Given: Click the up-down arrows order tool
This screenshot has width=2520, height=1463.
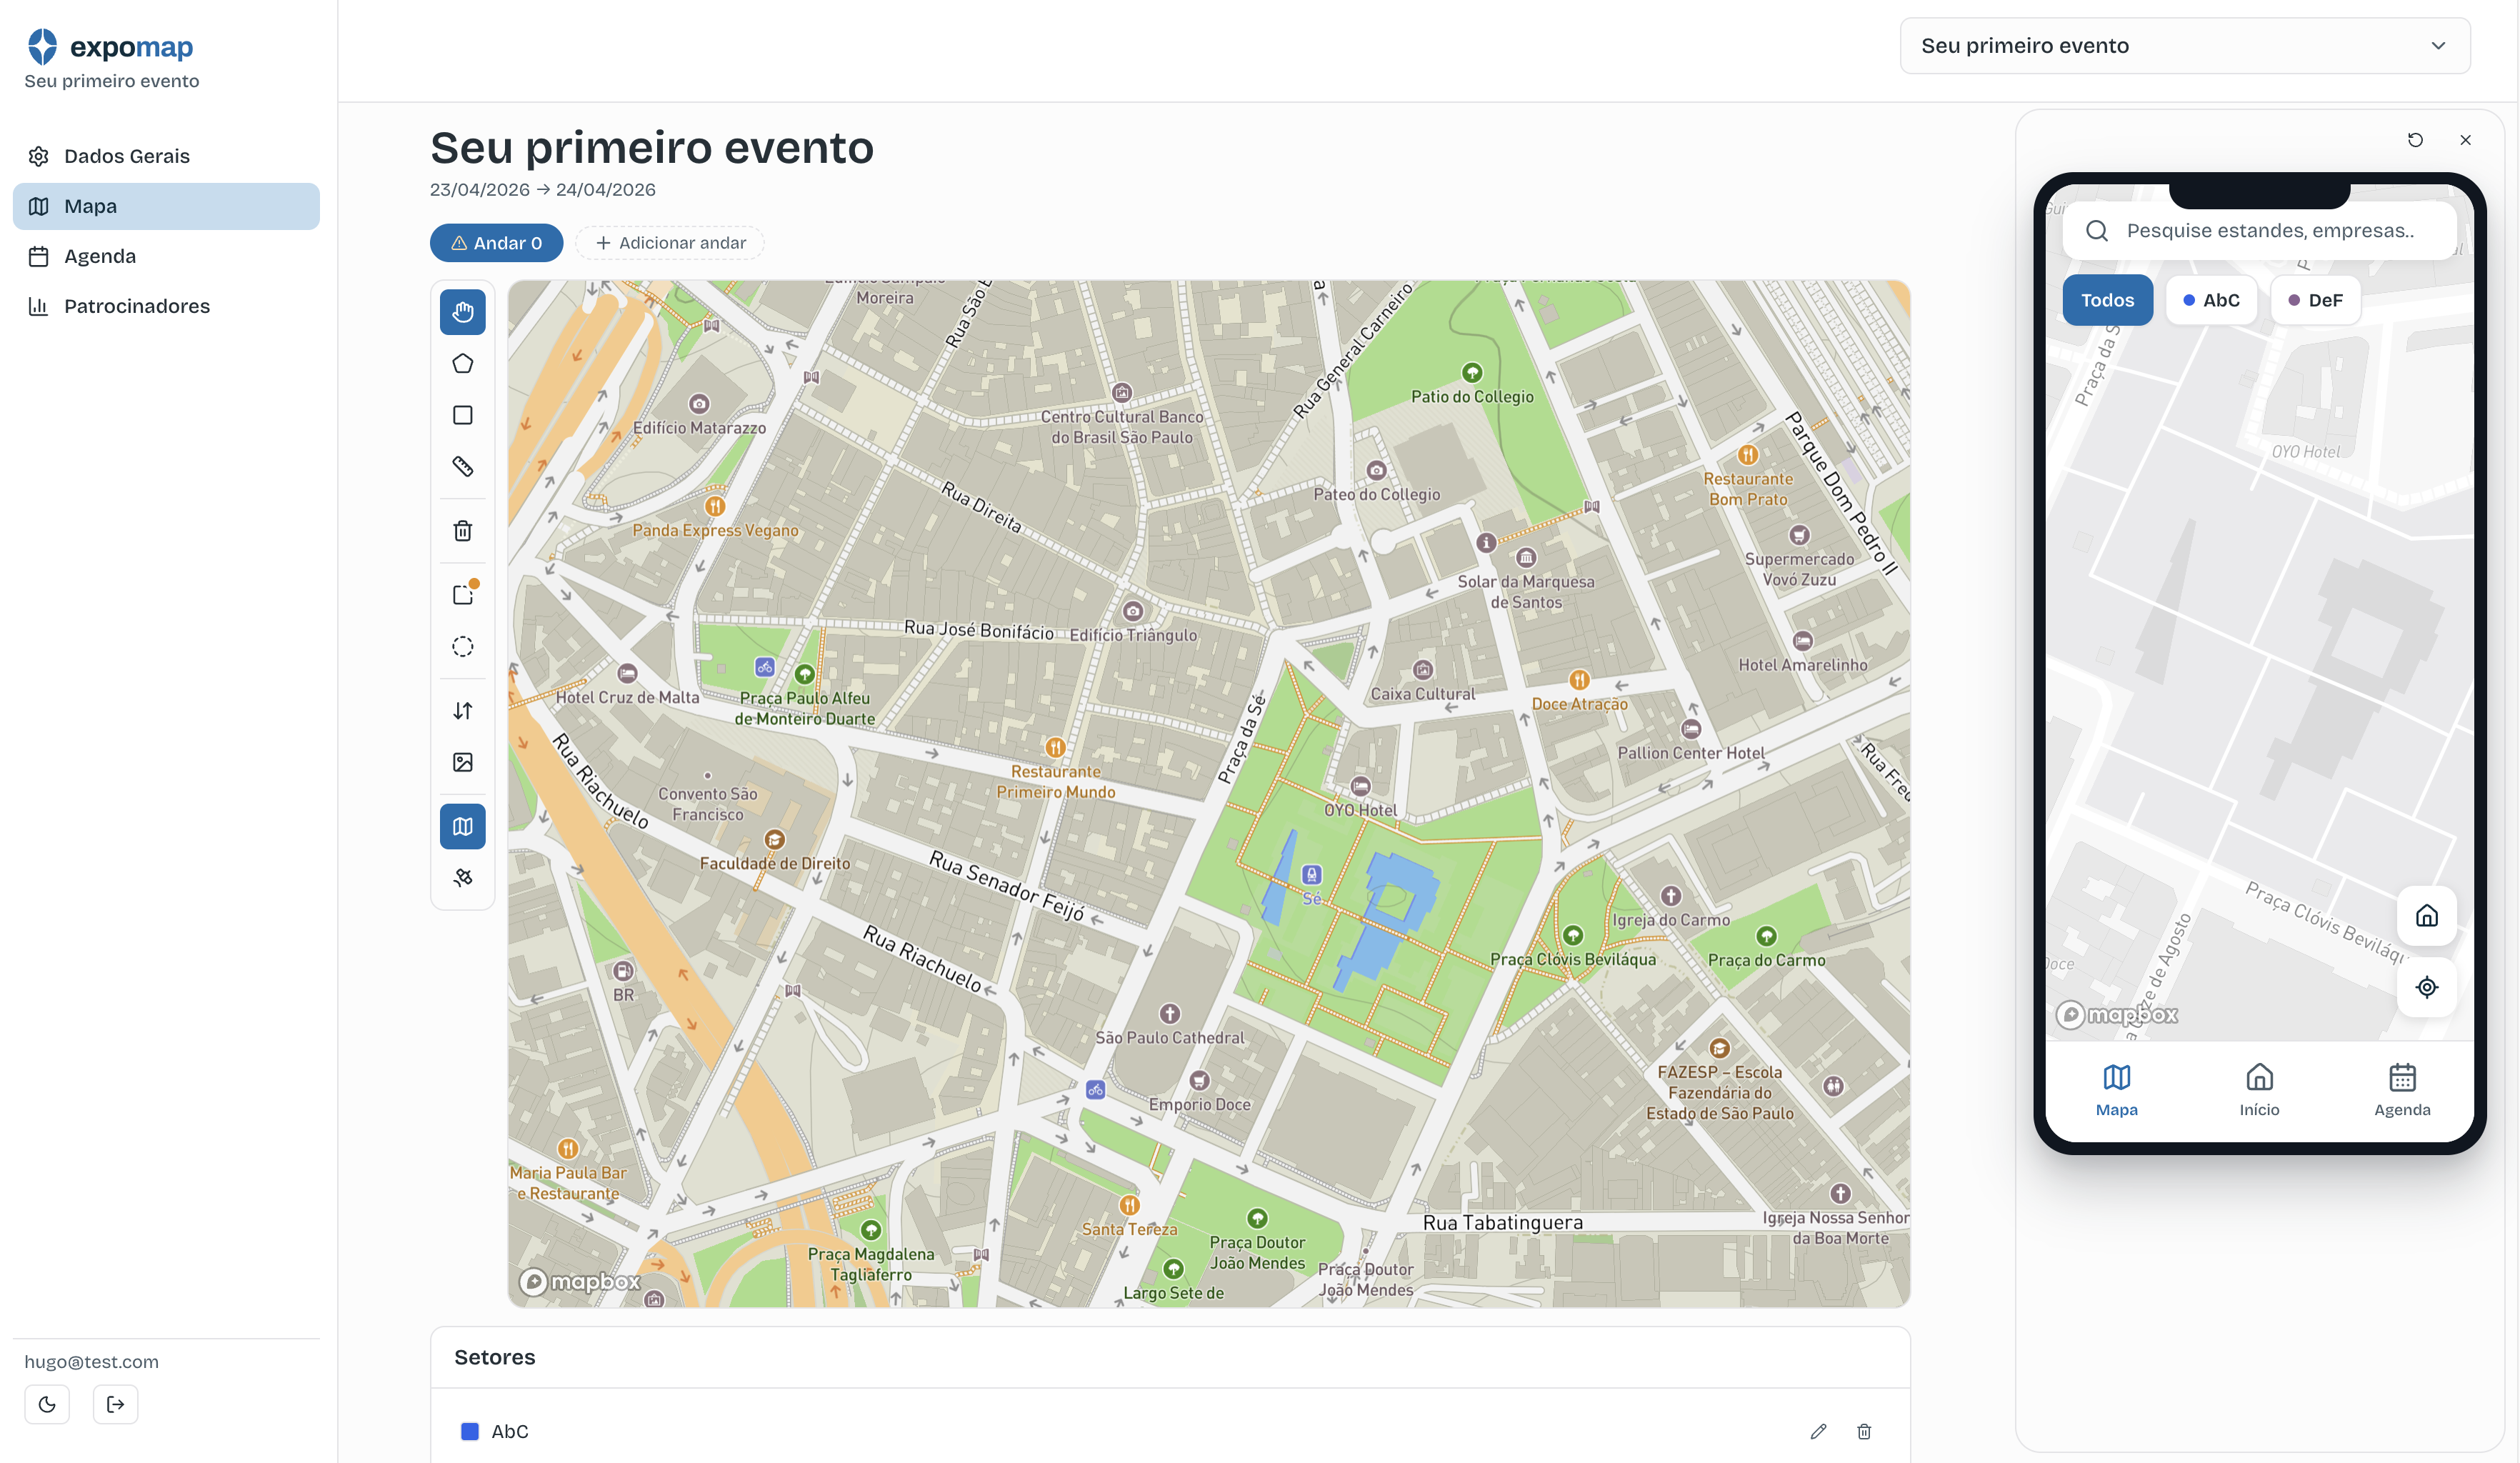Looking at the screenshot, I should (462, 711).
